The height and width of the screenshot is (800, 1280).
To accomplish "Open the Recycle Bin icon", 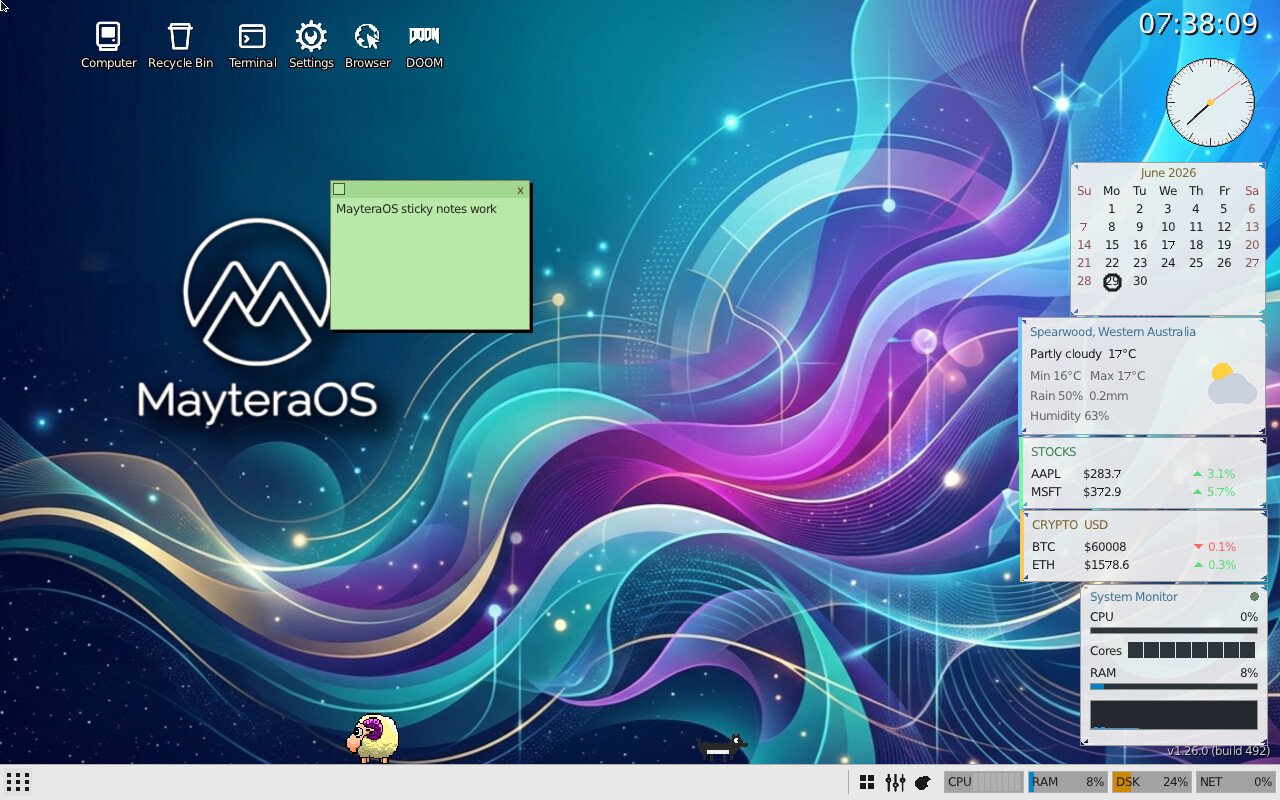I will pyautogui.click(x=180, y=45).
